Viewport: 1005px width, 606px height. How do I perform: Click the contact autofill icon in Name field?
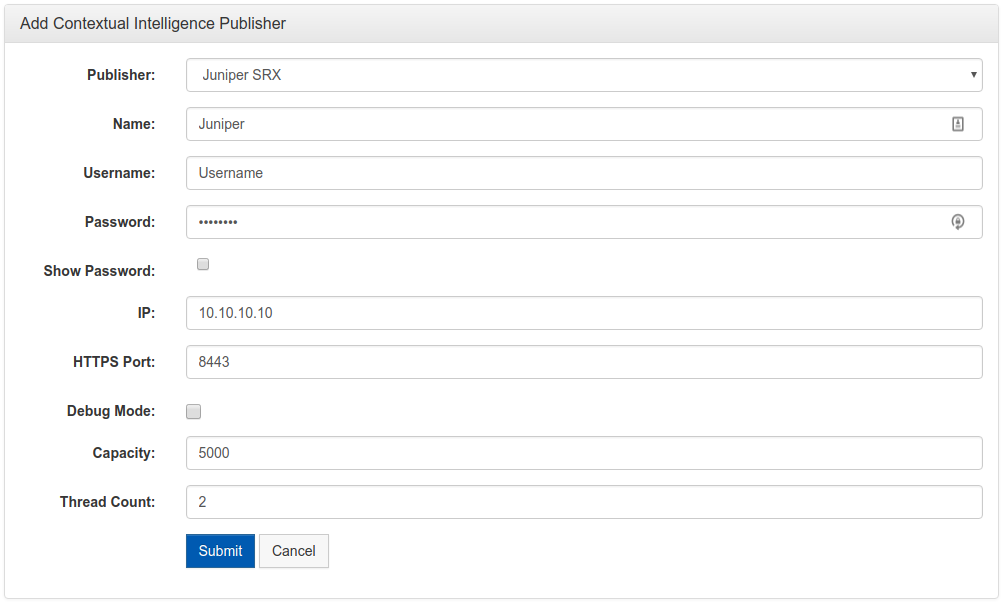click(x=958, y=124)
